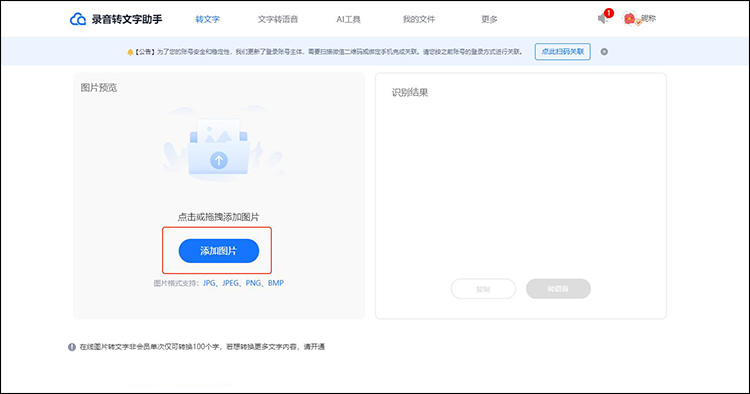Click the user avatar icon

(x=629, y=19)
